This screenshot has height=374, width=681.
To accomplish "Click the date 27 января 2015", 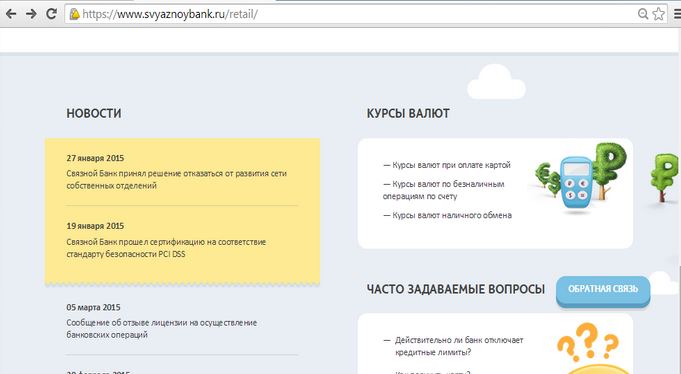I will pos(95,158).
